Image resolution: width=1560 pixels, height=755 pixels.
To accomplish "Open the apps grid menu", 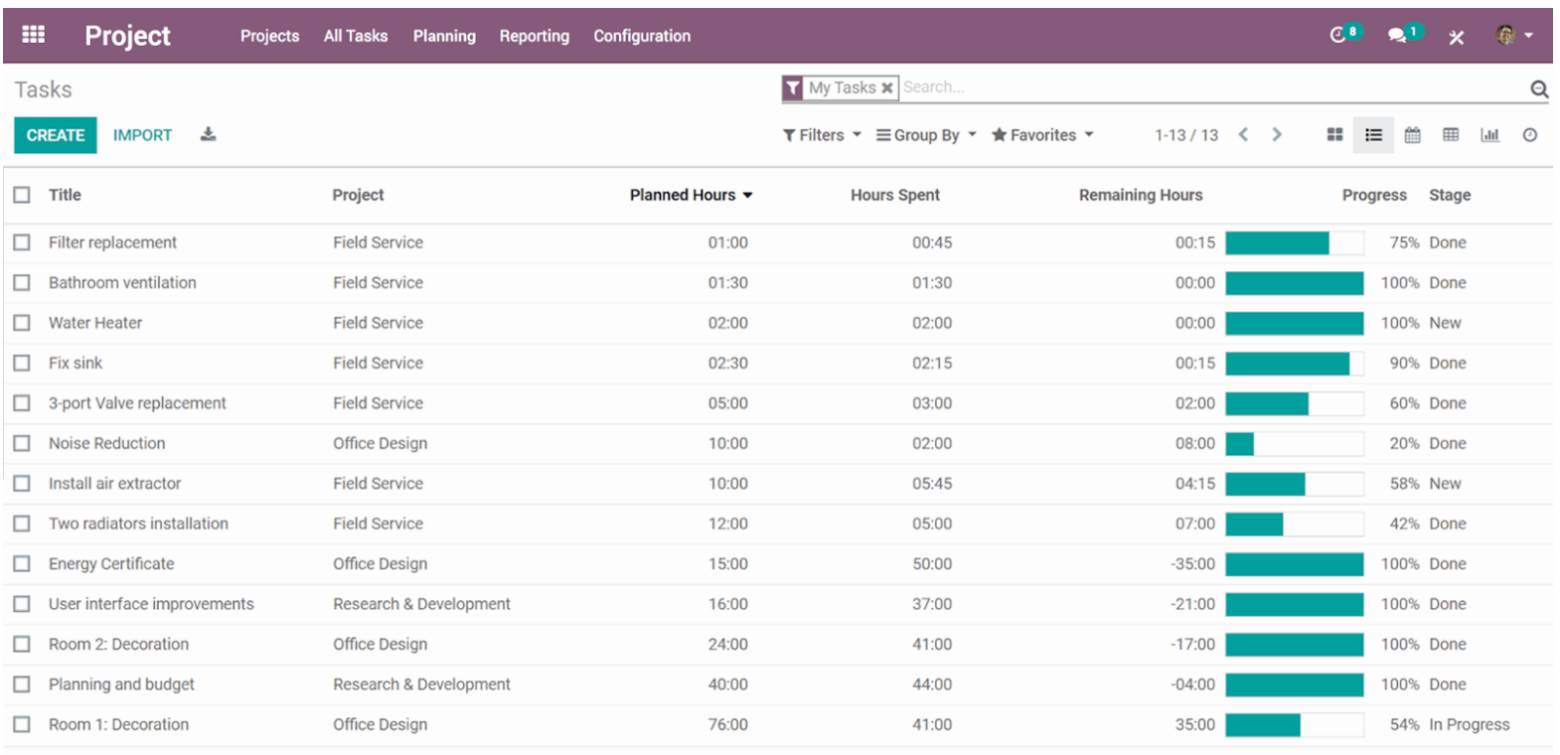I will [33, 33].
